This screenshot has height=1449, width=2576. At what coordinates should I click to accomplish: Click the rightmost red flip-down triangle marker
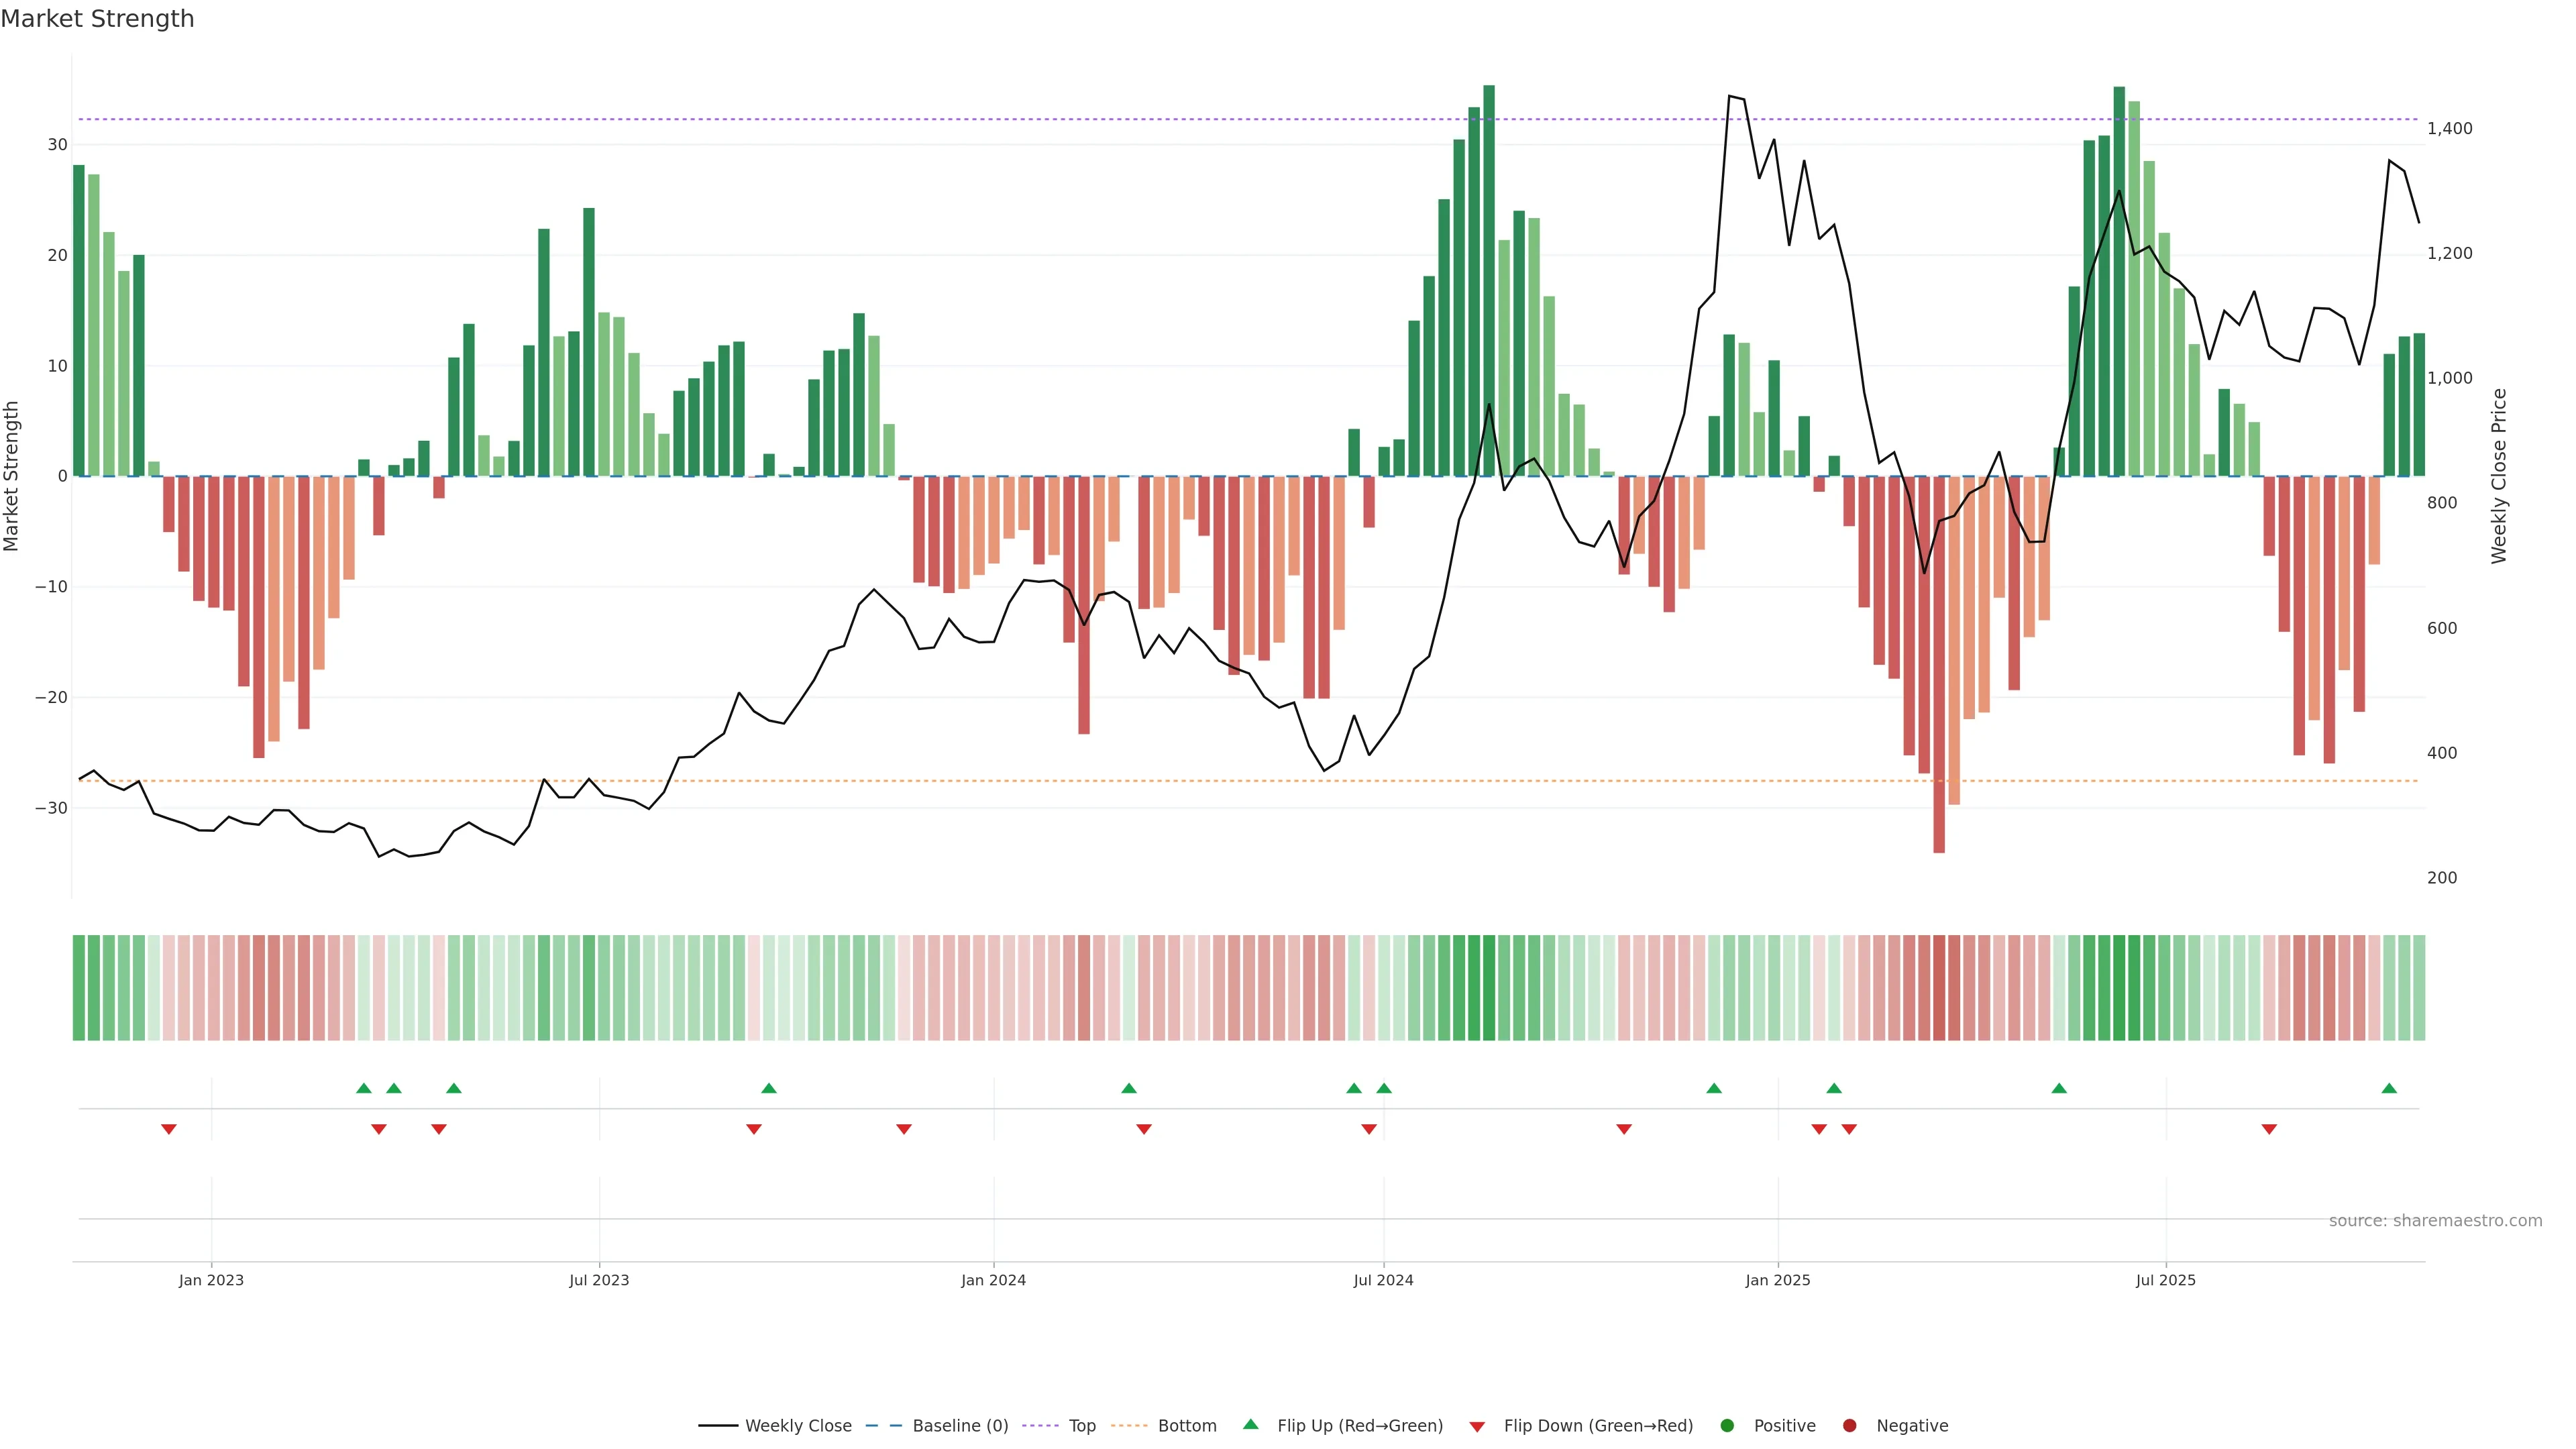2269,1129
